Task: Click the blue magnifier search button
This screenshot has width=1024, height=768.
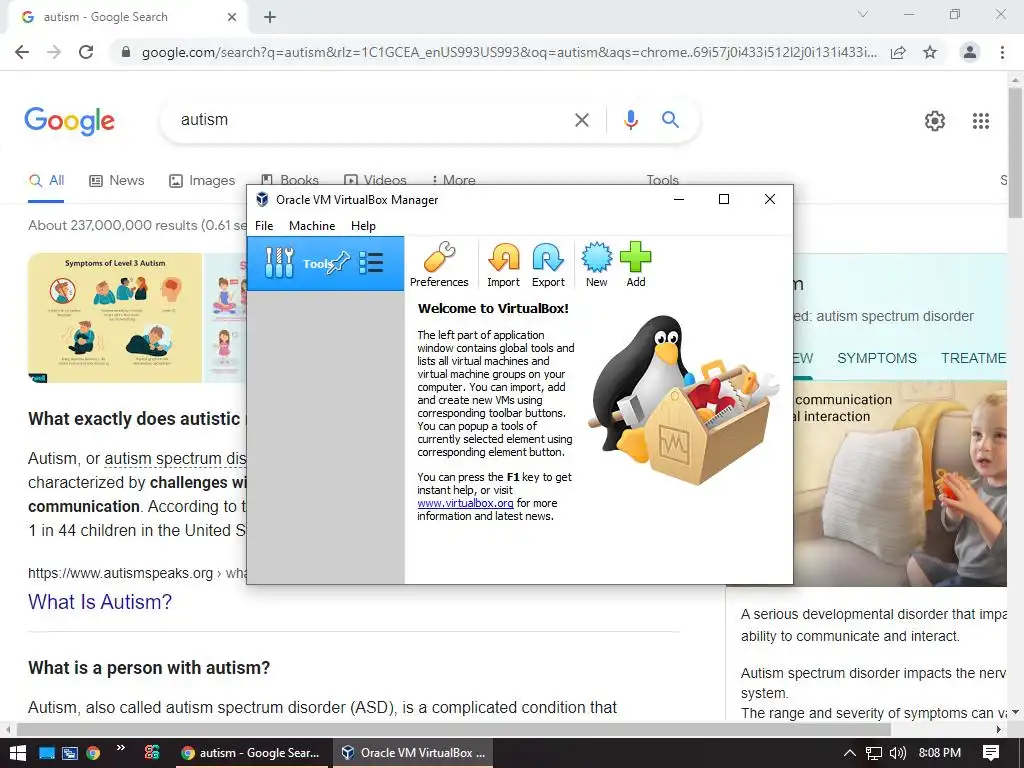Action: pyautogui.click(x=670, y=120)
